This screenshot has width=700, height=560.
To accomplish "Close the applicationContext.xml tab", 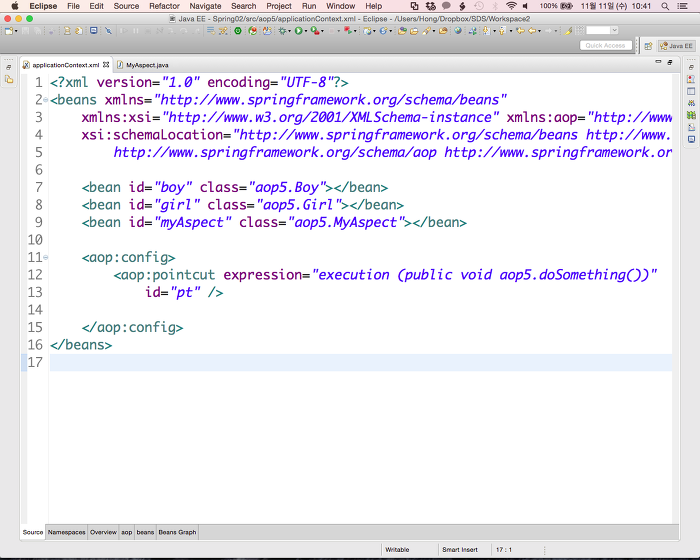I will coord(106,64).
